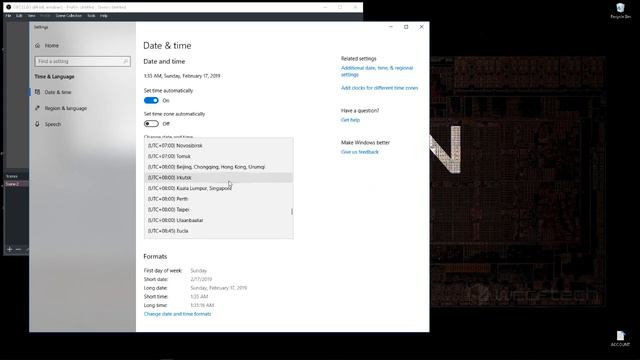Viewport: 640px width, 360px height.
Task: Choose (UTC+07:00) Novosibirsk time zone
Action: (218, 145)
